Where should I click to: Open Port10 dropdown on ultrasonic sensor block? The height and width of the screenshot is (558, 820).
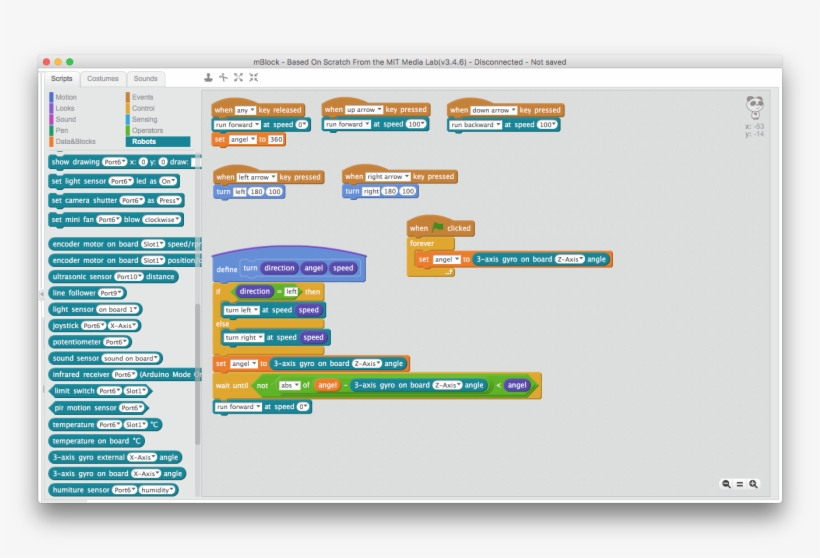coord(128,276)
